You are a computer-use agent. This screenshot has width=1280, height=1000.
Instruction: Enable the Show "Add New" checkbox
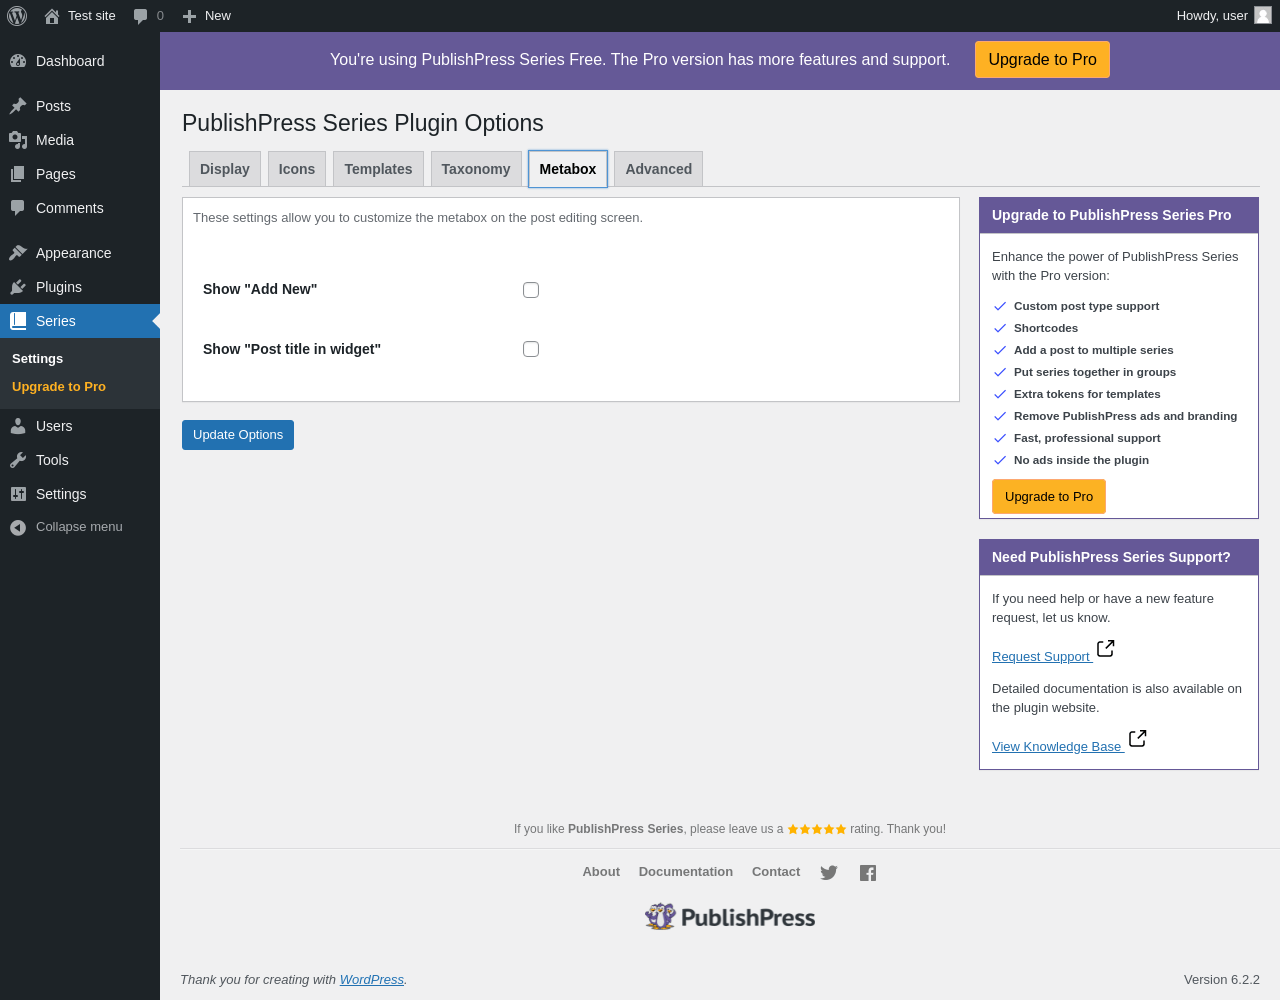531,290
